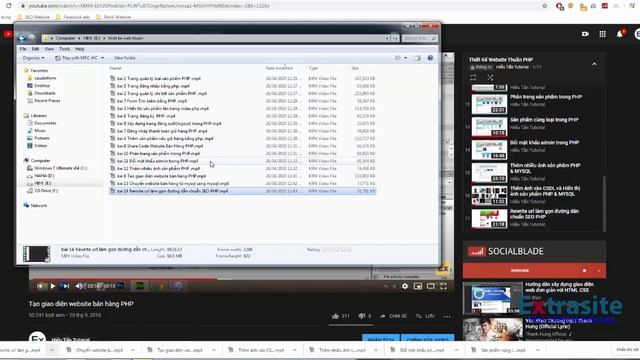Play the YouTube video

click(x=53, y=286)
